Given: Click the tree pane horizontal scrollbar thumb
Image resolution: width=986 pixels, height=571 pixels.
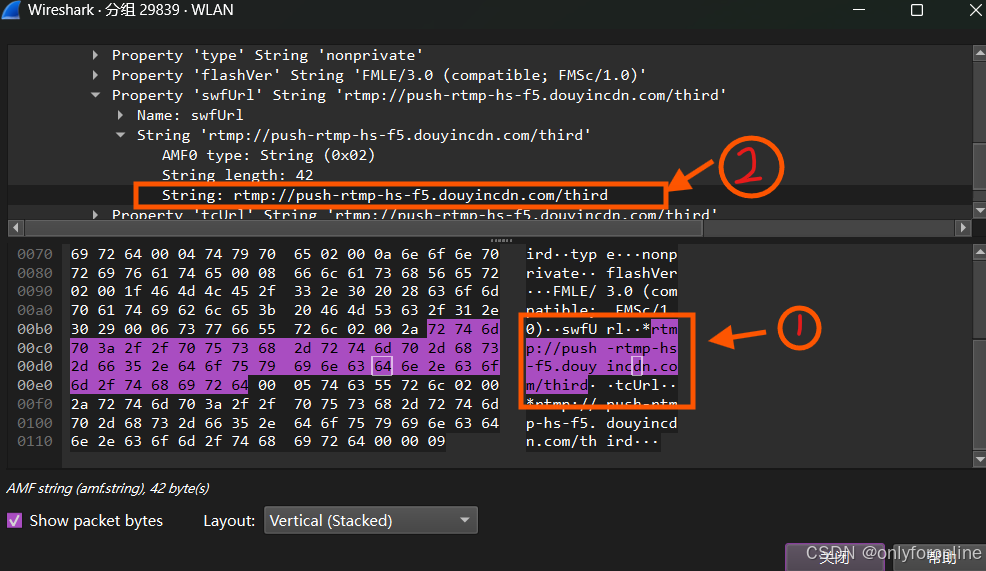Looking at the screenshot, I should click(363, 228).
